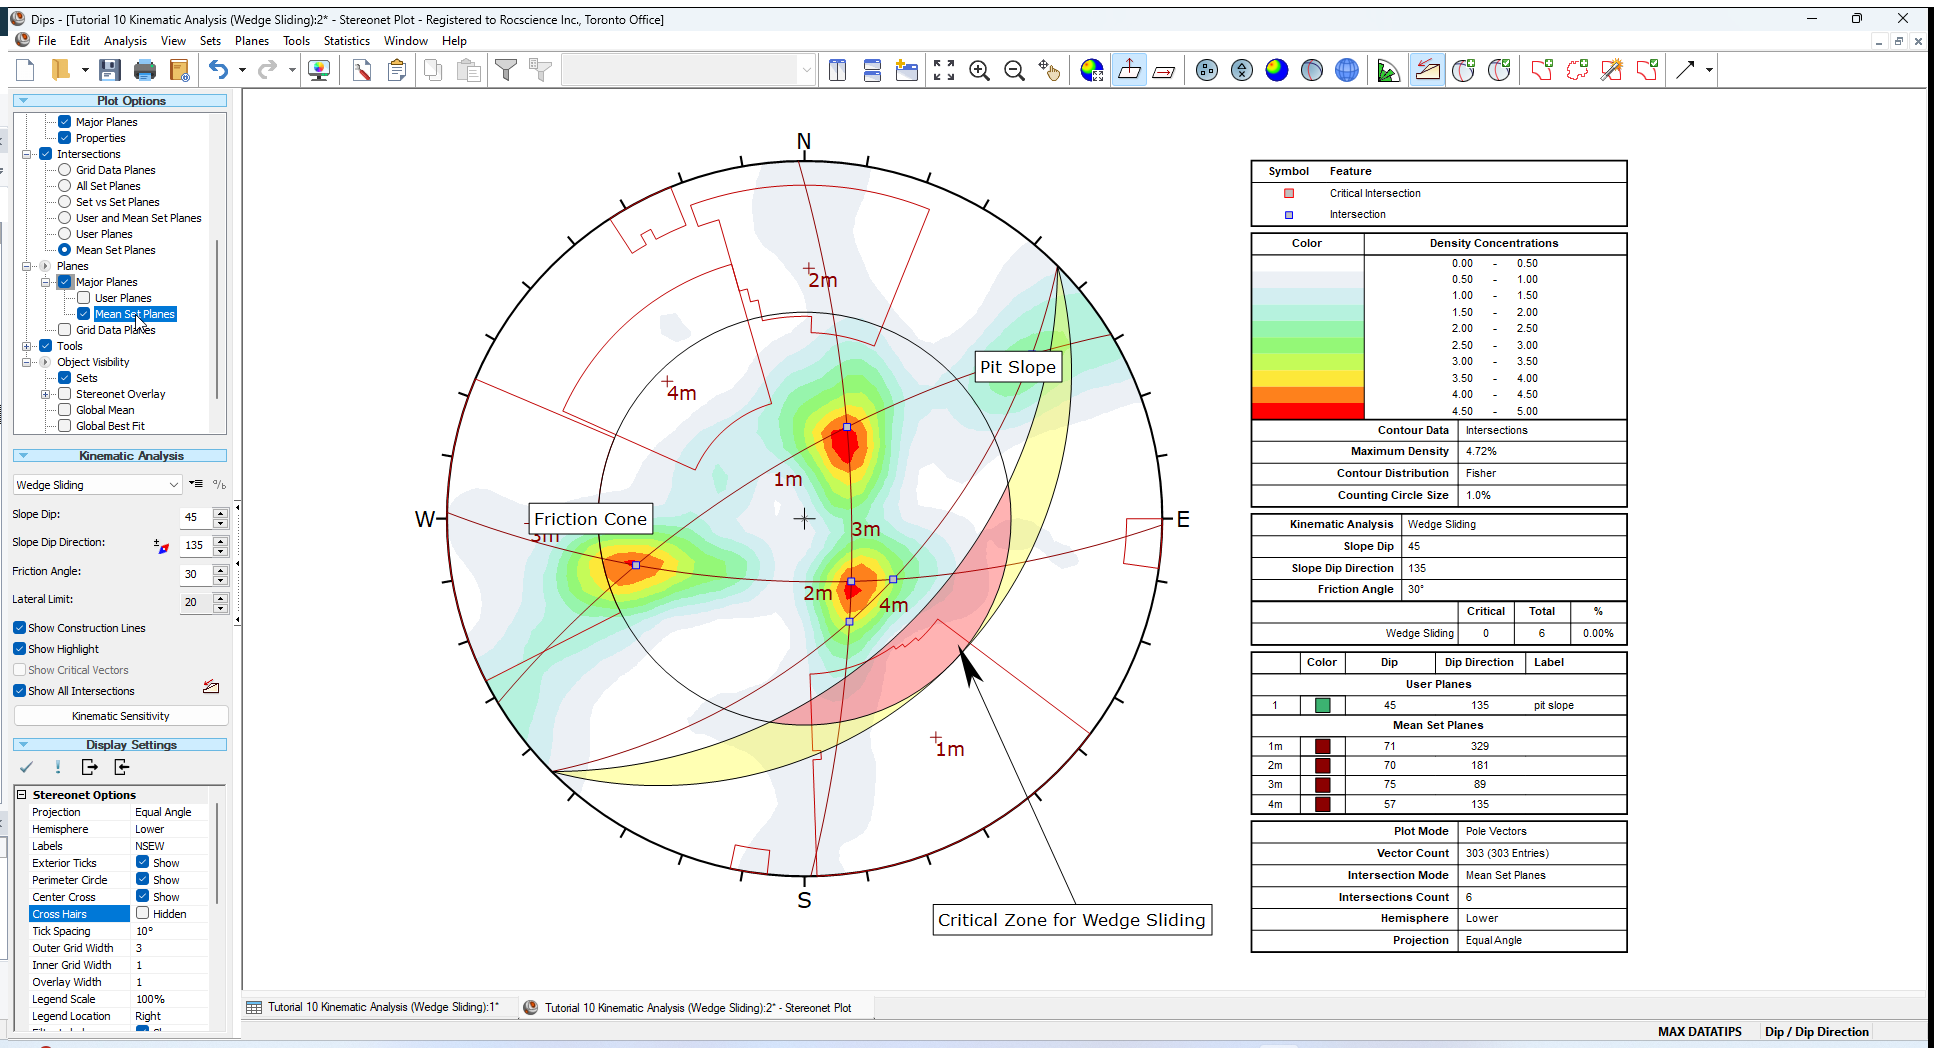Print the current stereonet plot
This screenshot has height=1048, width=1936.
click(x=146, y=69)
